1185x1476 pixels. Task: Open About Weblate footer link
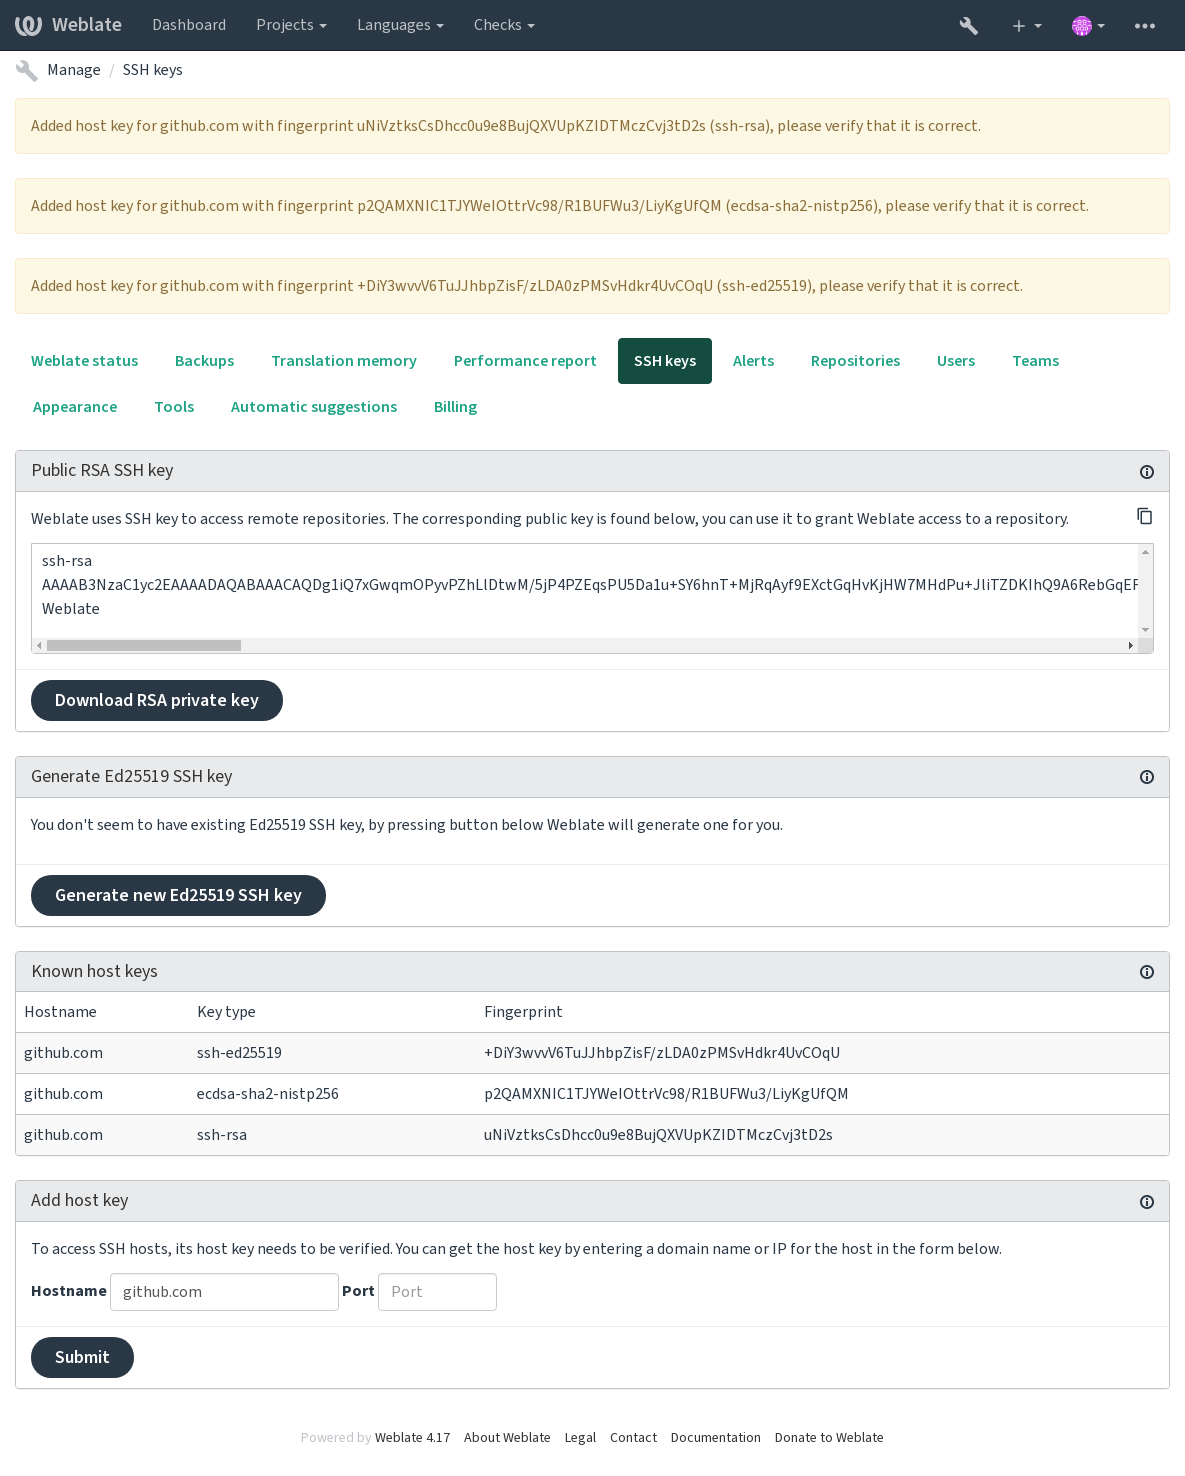click(507, 1438)
